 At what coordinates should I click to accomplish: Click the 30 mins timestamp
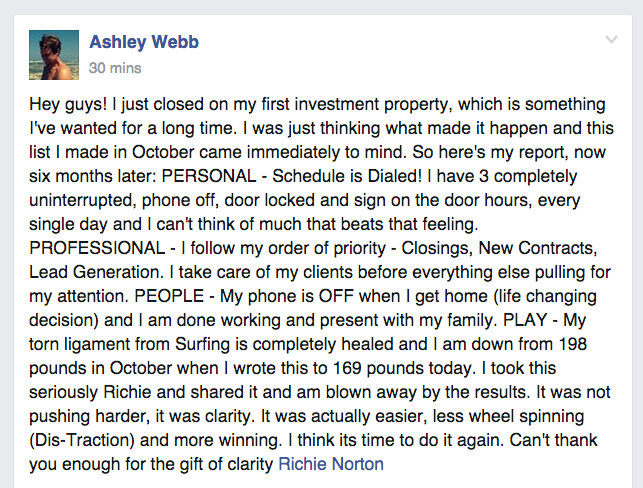click(115, 68)
